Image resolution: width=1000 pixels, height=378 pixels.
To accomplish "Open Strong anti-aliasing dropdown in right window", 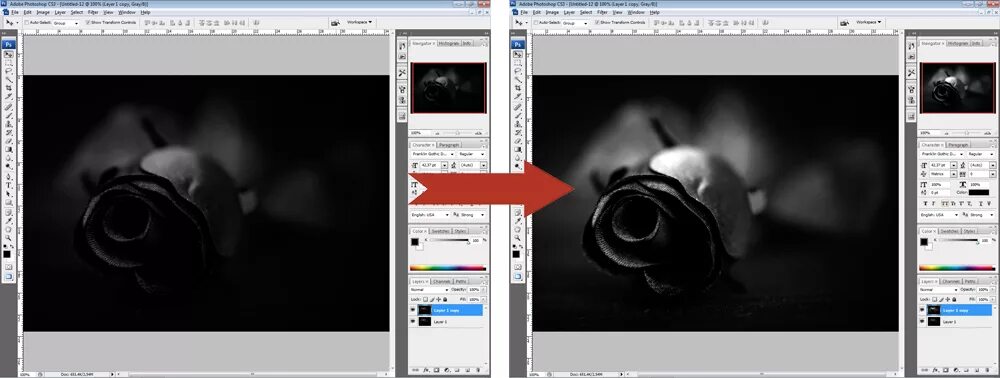I will point(983,215).
